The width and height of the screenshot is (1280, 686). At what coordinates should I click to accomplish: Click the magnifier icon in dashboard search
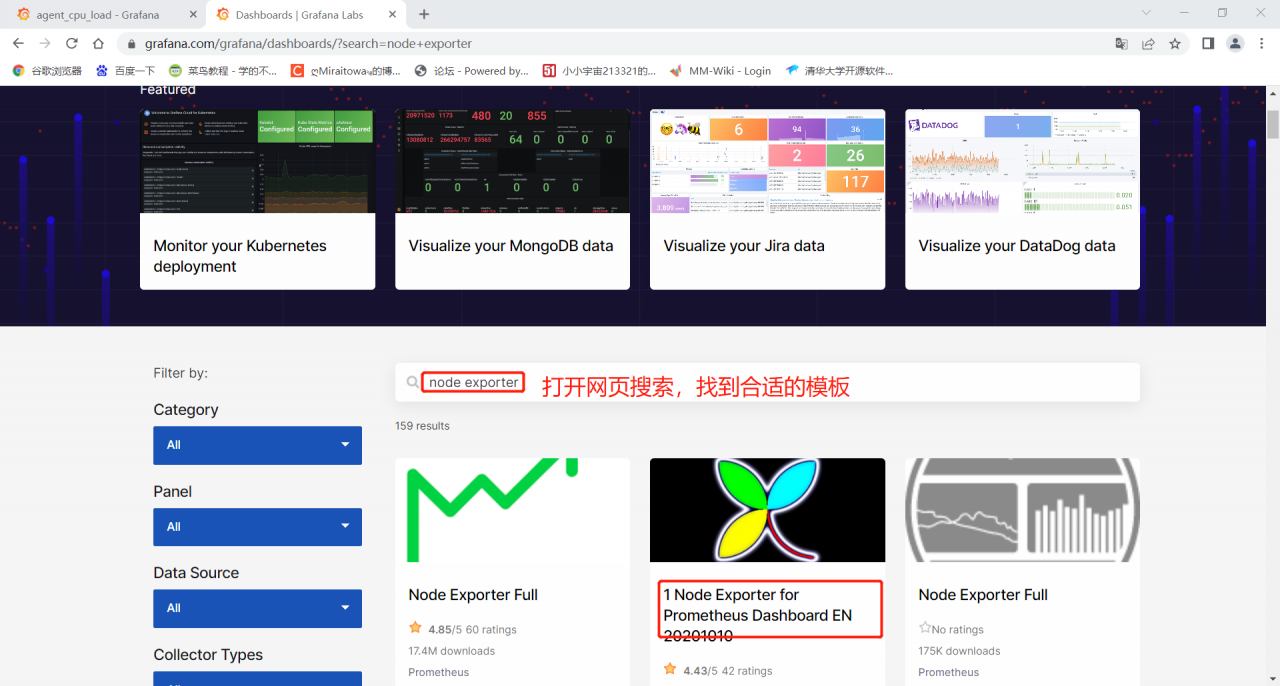click(x=412, y=383)
